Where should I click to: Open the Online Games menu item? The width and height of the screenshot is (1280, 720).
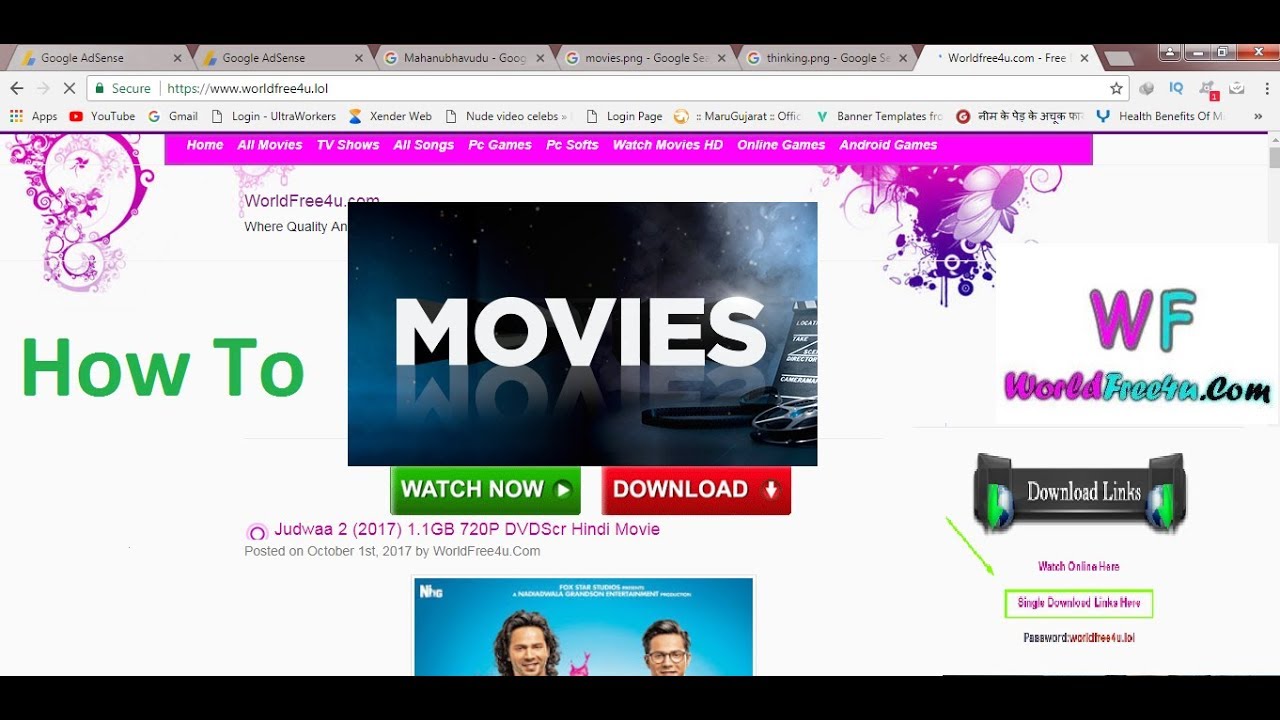pos(781,145)
